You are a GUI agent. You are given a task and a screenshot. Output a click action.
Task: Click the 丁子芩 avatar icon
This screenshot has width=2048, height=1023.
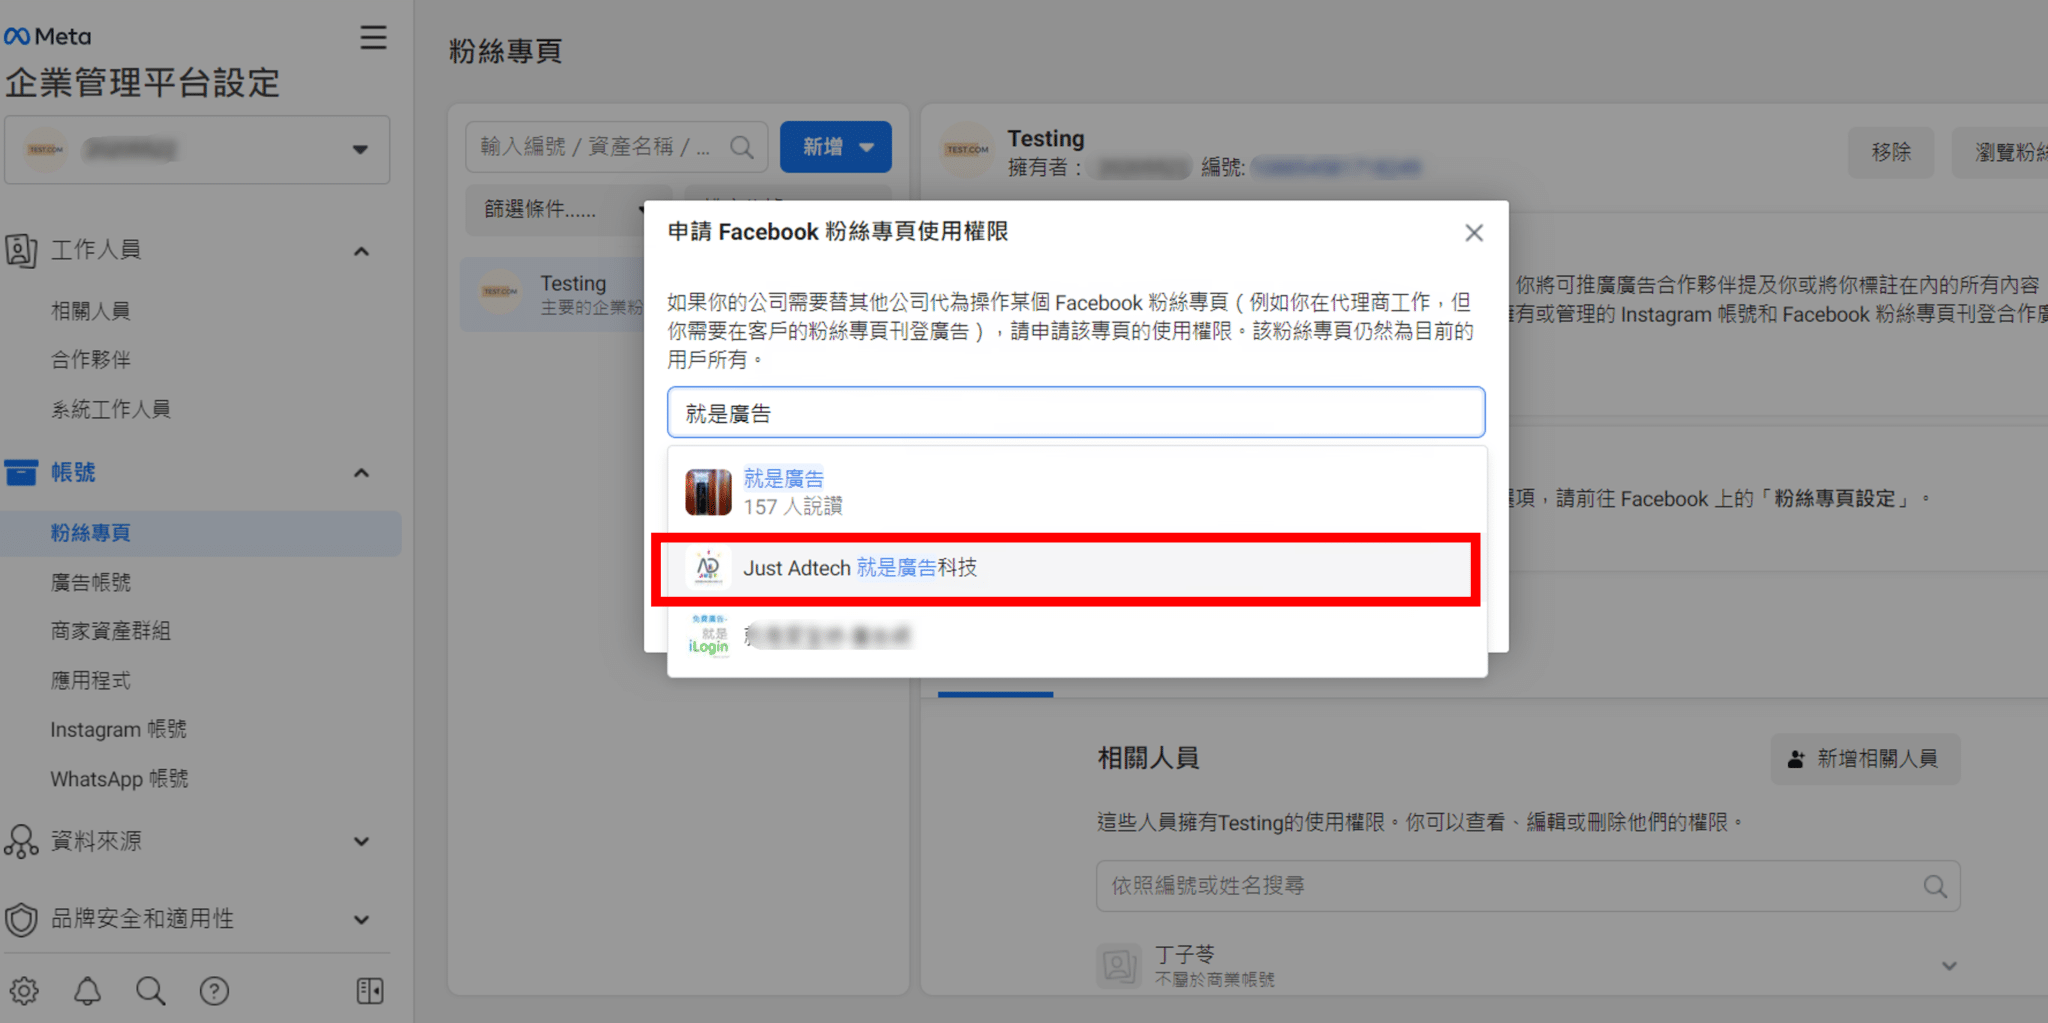click(x=1119, y=966)
